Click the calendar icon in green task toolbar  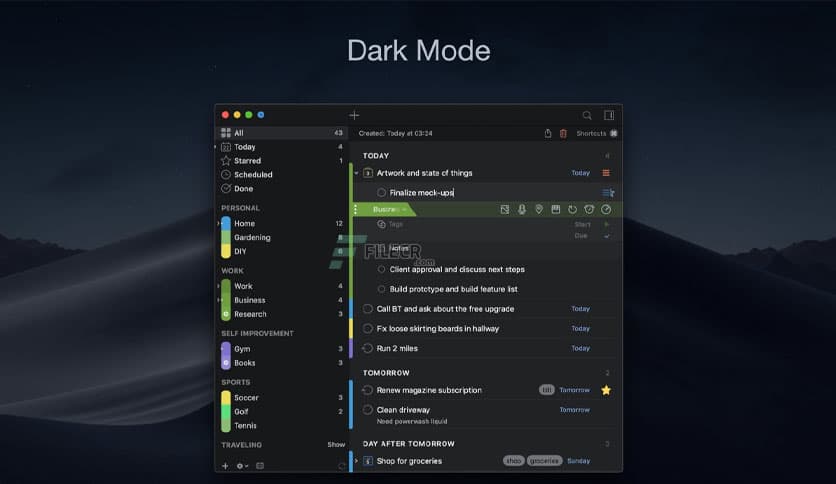click(556, 209)
